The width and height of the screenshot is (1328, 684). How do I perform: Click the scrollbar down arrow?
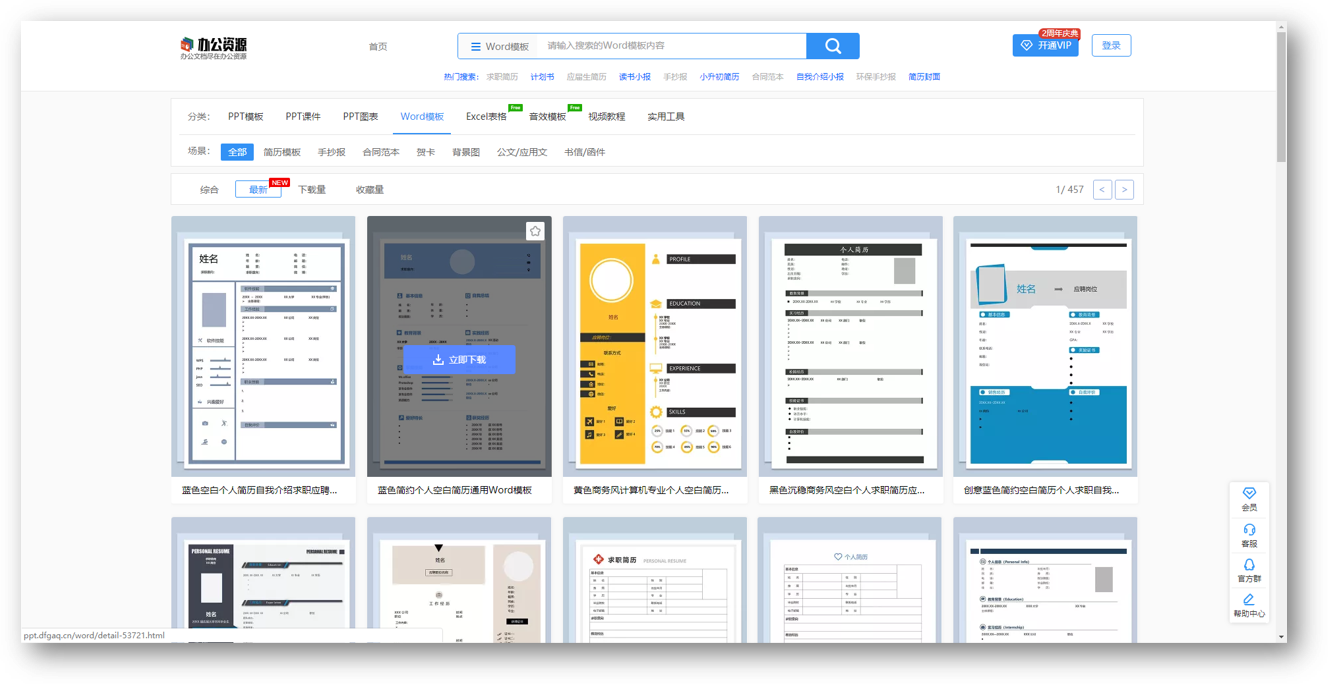1281,637
